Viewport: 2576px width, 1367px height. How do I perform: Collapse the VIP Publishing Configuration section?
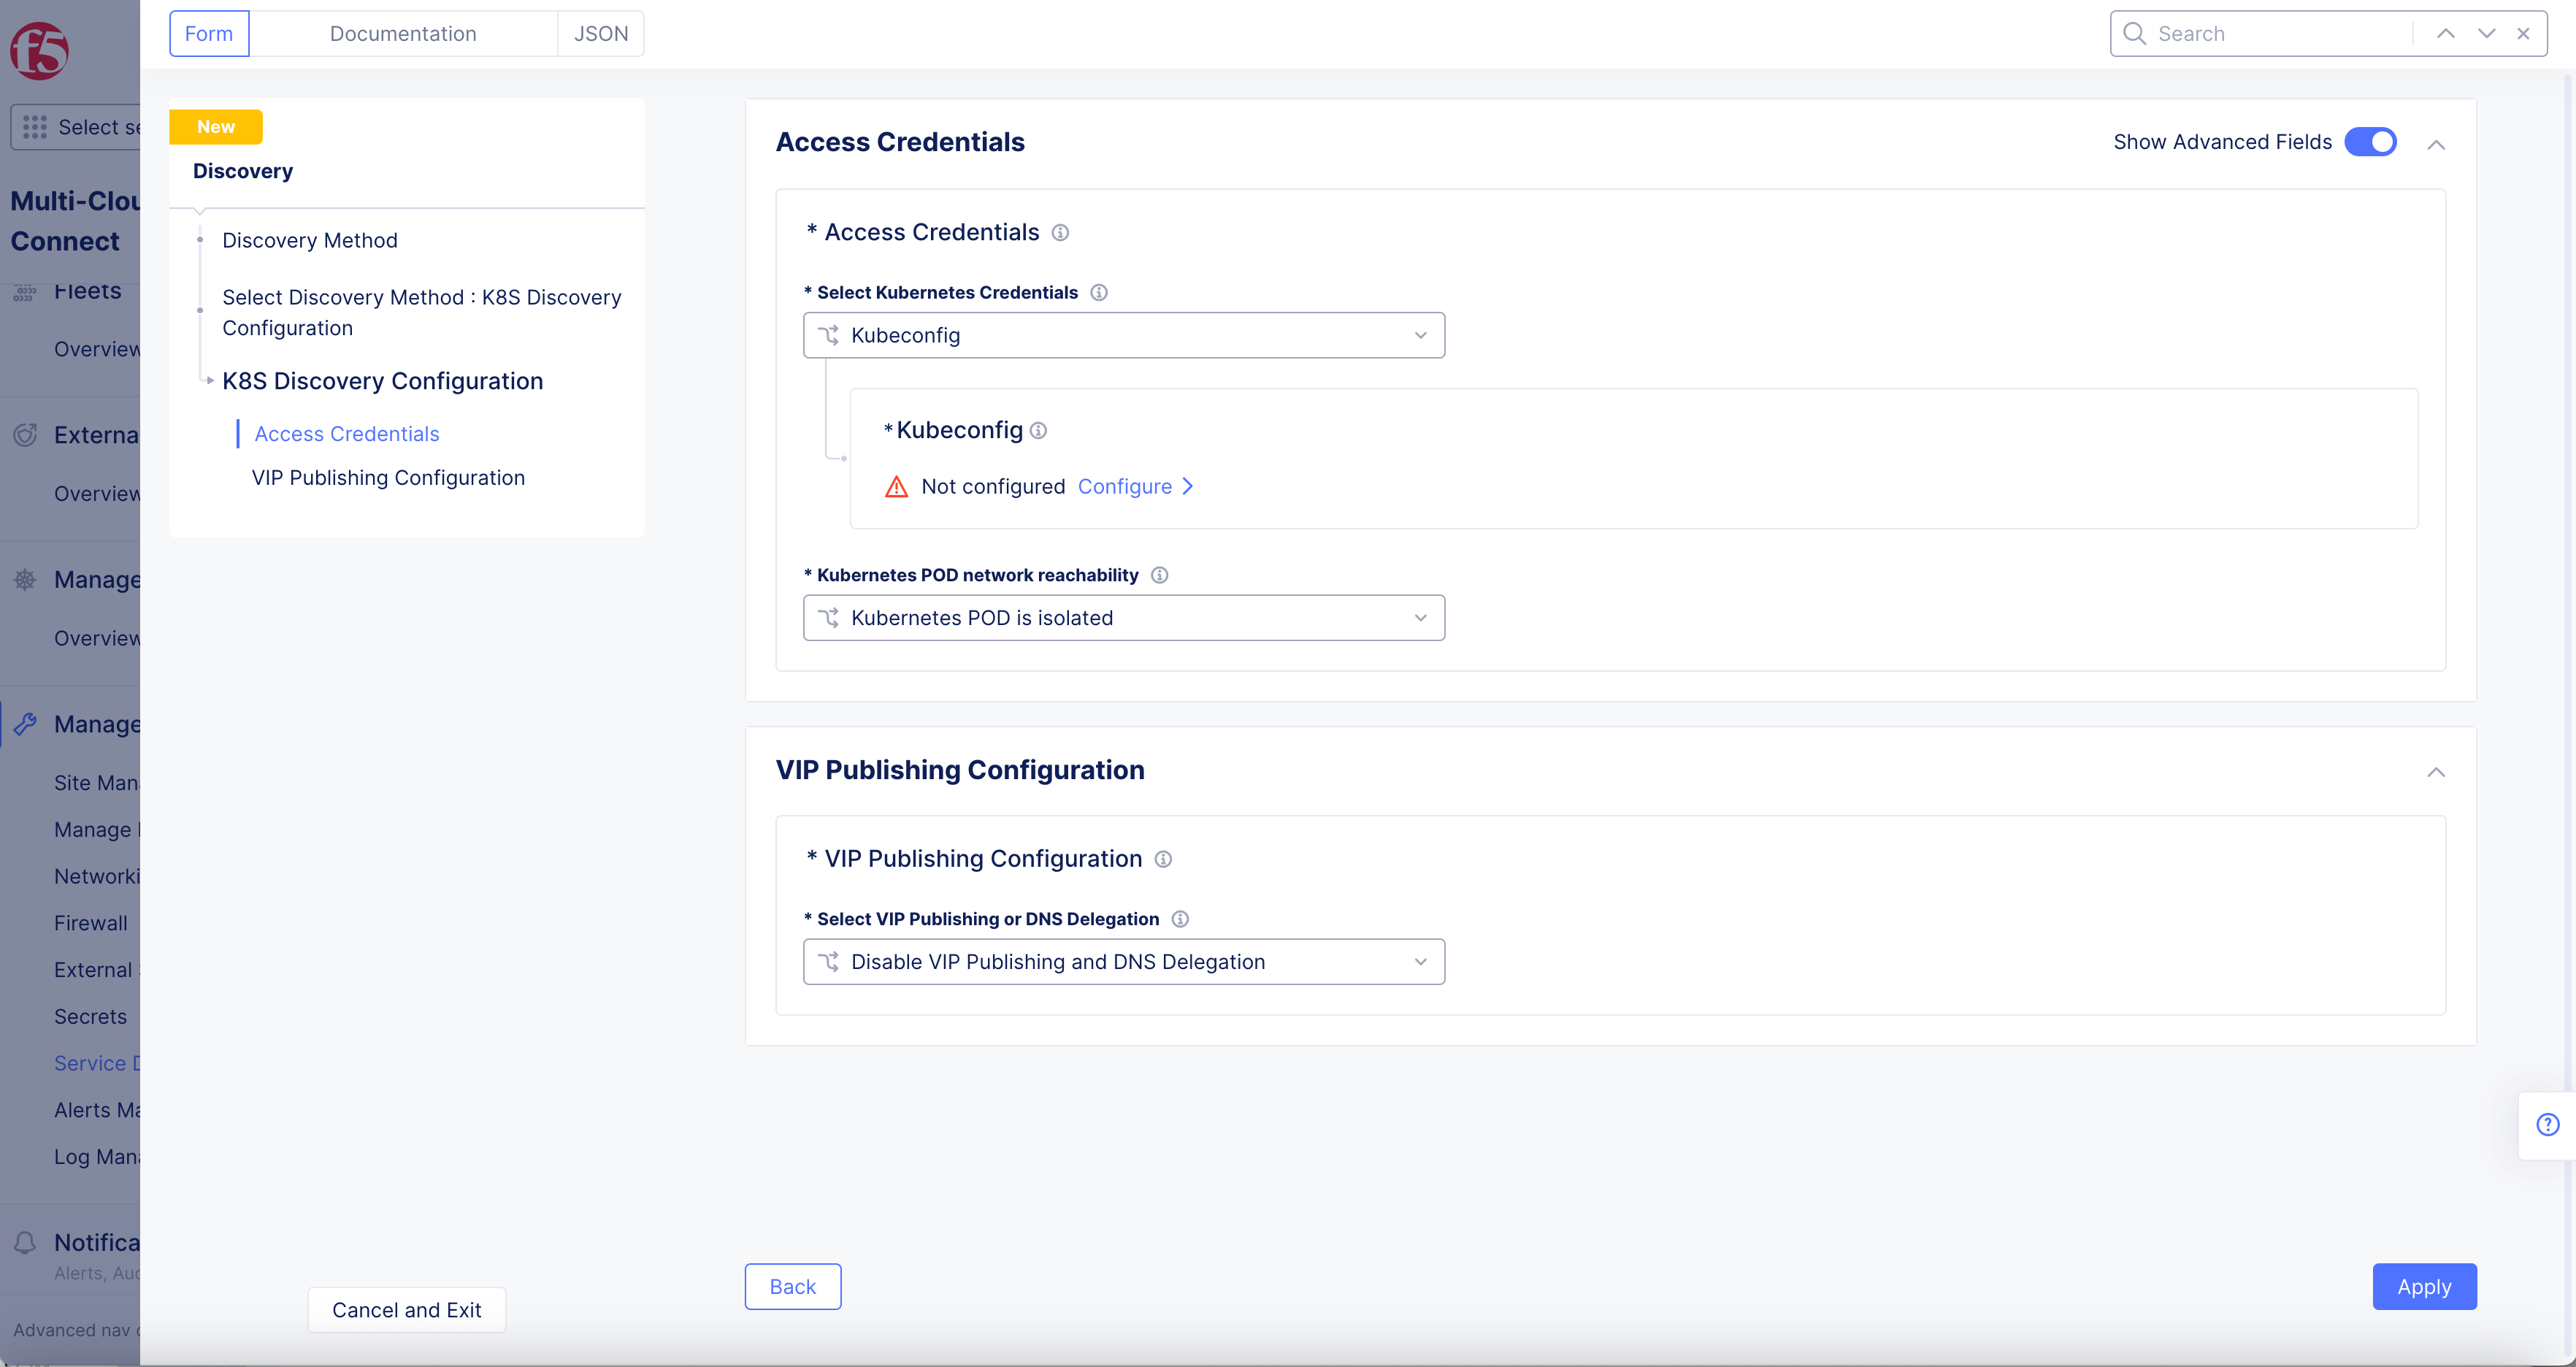[2436, 772]
